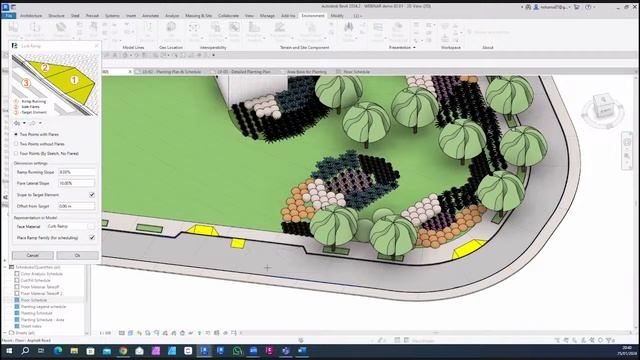This screenshot has width=640, height=360.
Task: Click the Cancel button in Curb Ramp dialog
Action: [x=33, y=256]
